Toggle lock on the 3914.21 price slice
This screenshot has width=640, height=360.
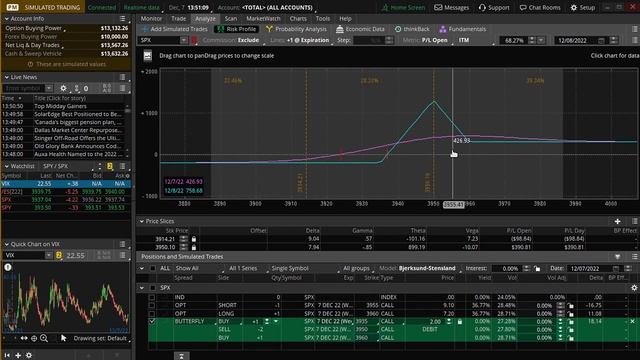pos(194,239)
